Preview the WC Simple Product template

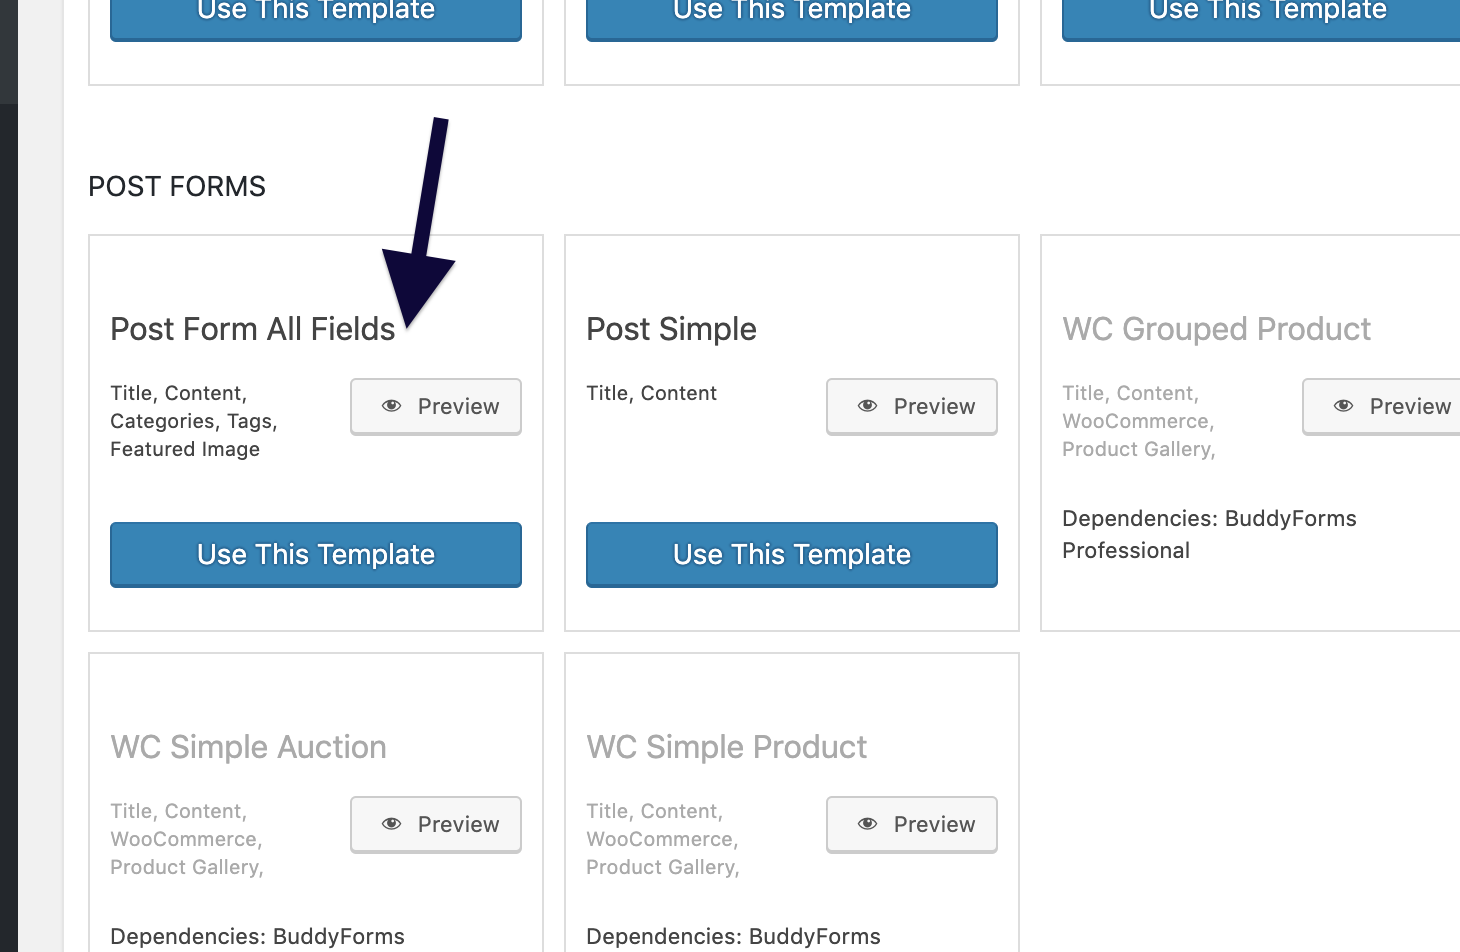pos(911,824)
